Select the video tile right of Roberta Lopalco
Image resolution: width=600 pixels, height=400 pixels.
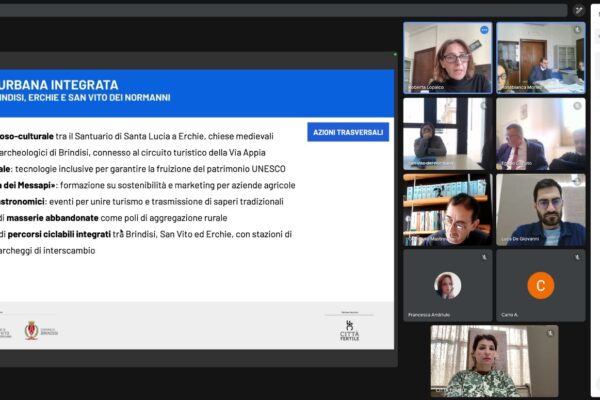coord(541,58)
